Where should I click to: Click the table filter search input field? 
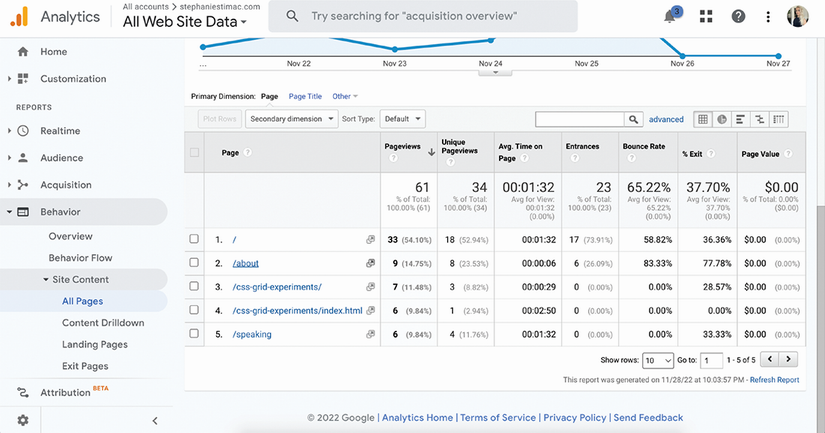point(579,119)
